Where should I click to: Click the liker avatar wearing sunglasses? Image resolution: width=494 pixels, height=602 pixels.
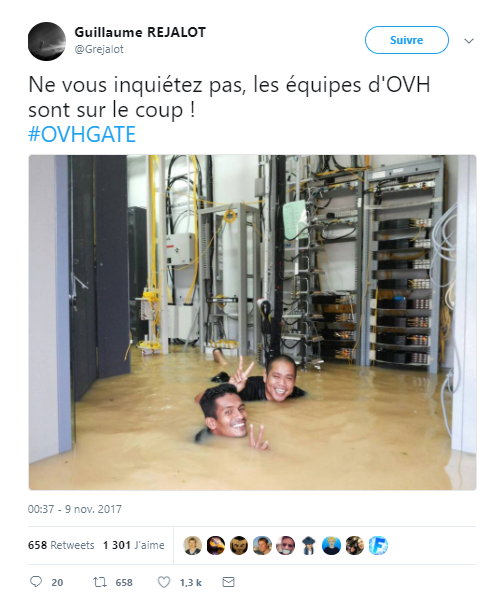[x=286, y=546]
